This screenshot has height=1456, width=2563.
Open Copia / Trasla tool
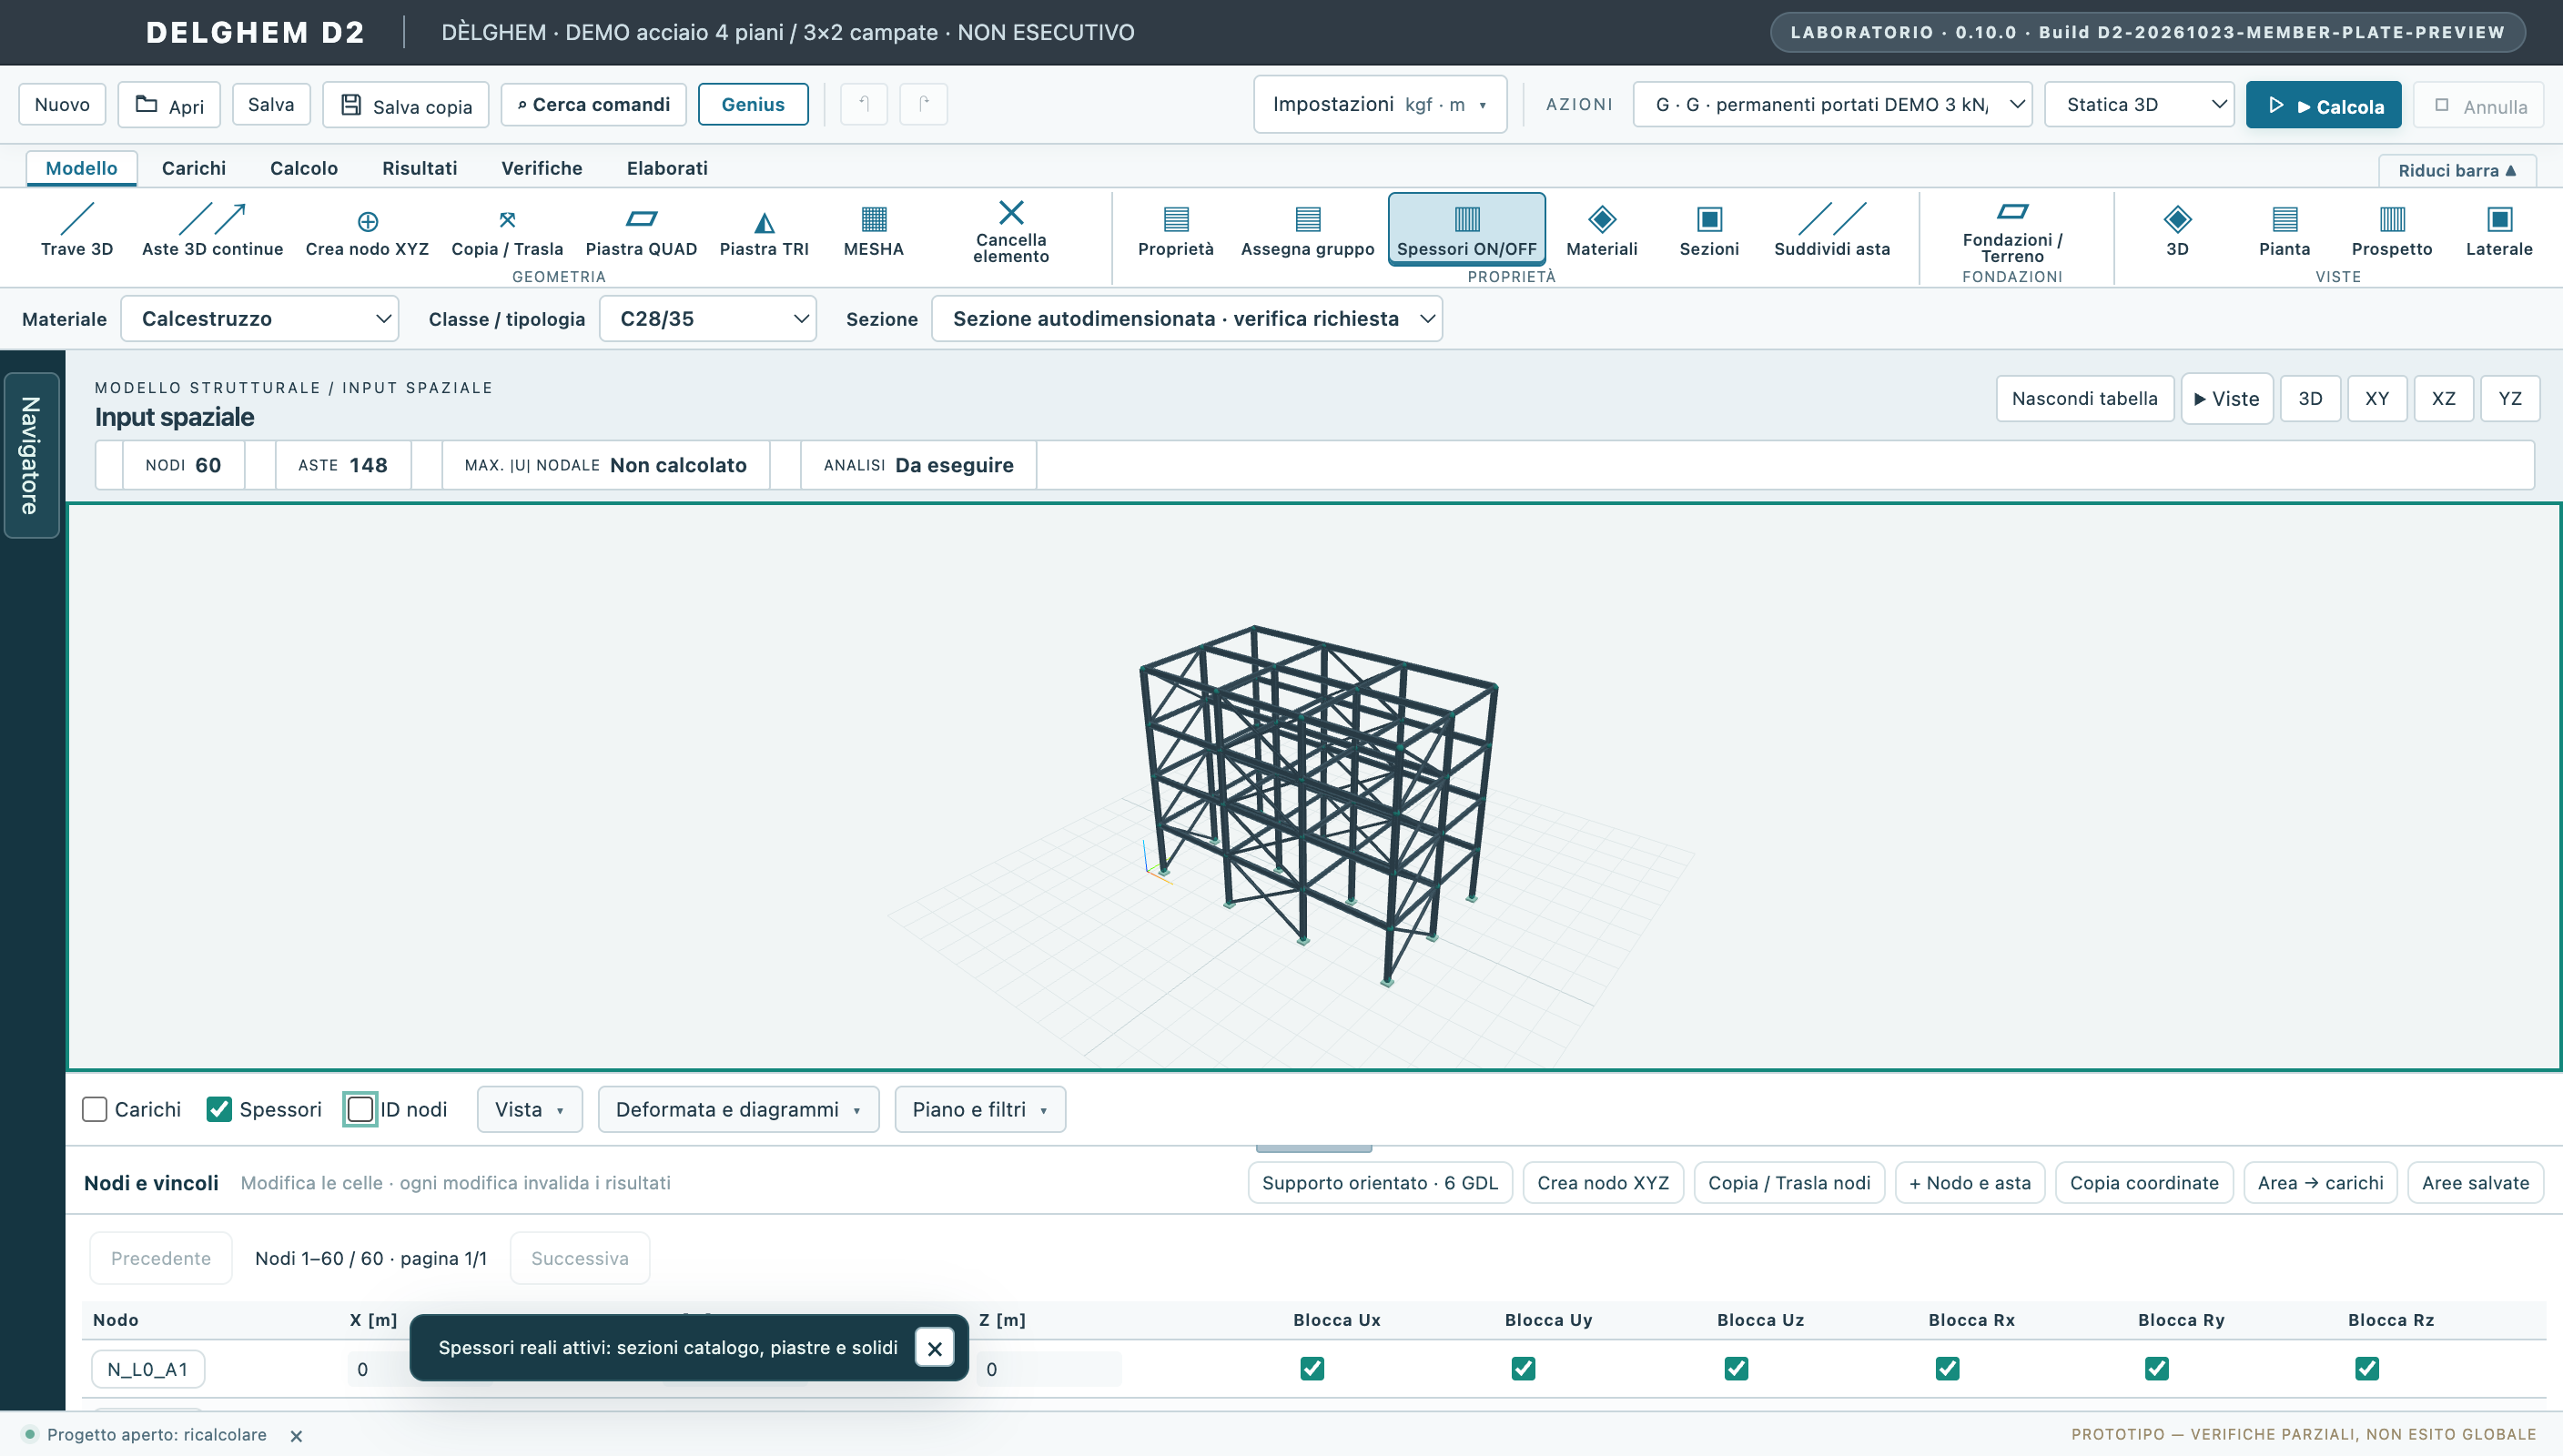coord(507,231)
